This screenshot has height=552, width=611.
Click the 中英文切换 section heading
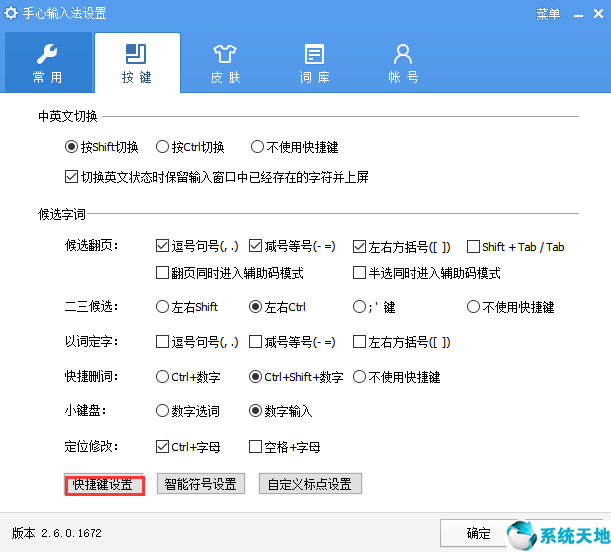67,116
